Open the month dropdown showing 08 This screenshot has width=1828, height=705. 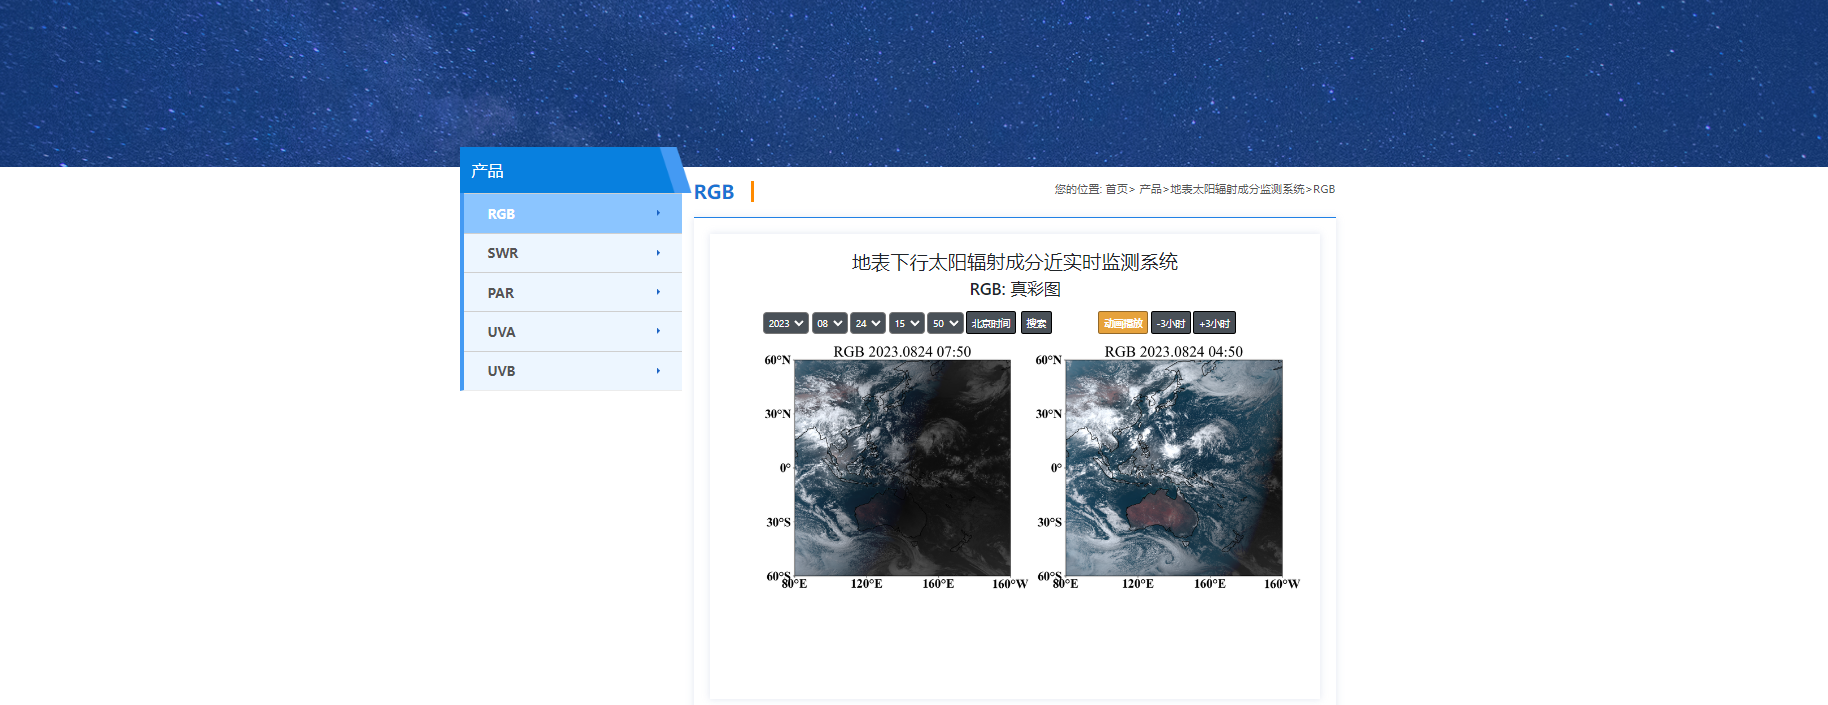click(x=829, y=323)
